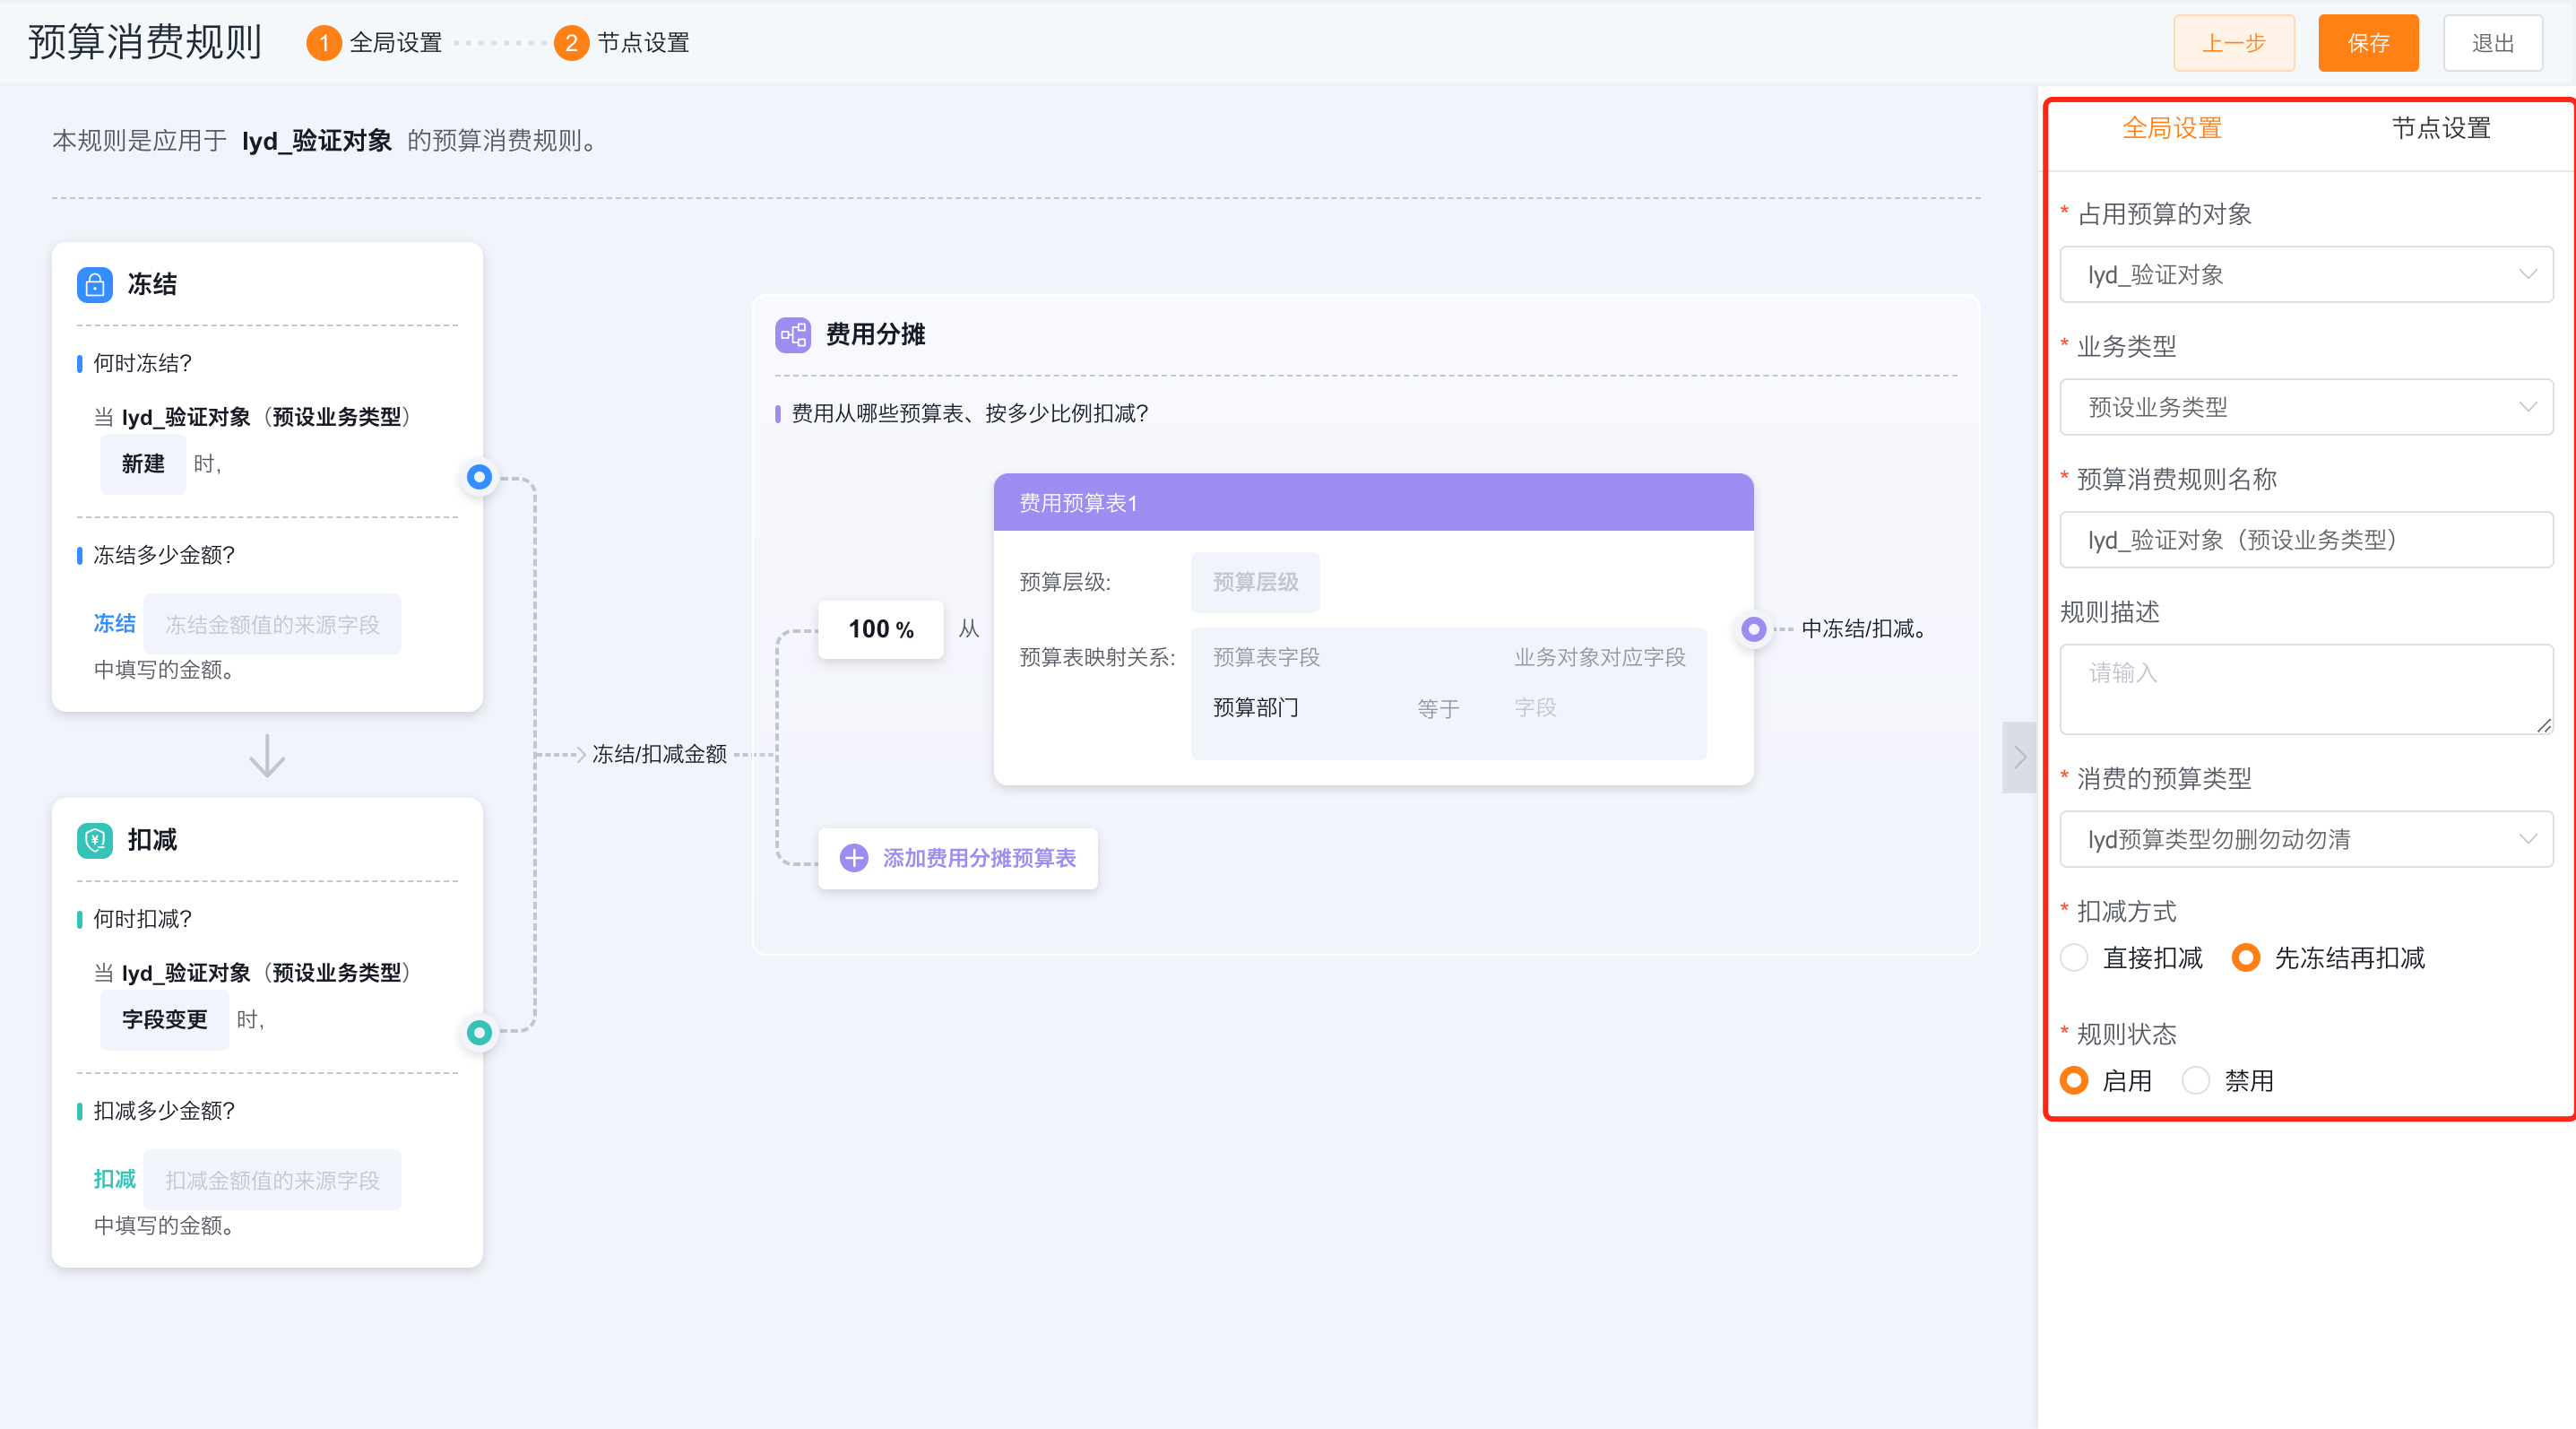Click the blue lock icon on 冻结 card
Screen dimensions: 2576x1429
[x=94, y=285]
